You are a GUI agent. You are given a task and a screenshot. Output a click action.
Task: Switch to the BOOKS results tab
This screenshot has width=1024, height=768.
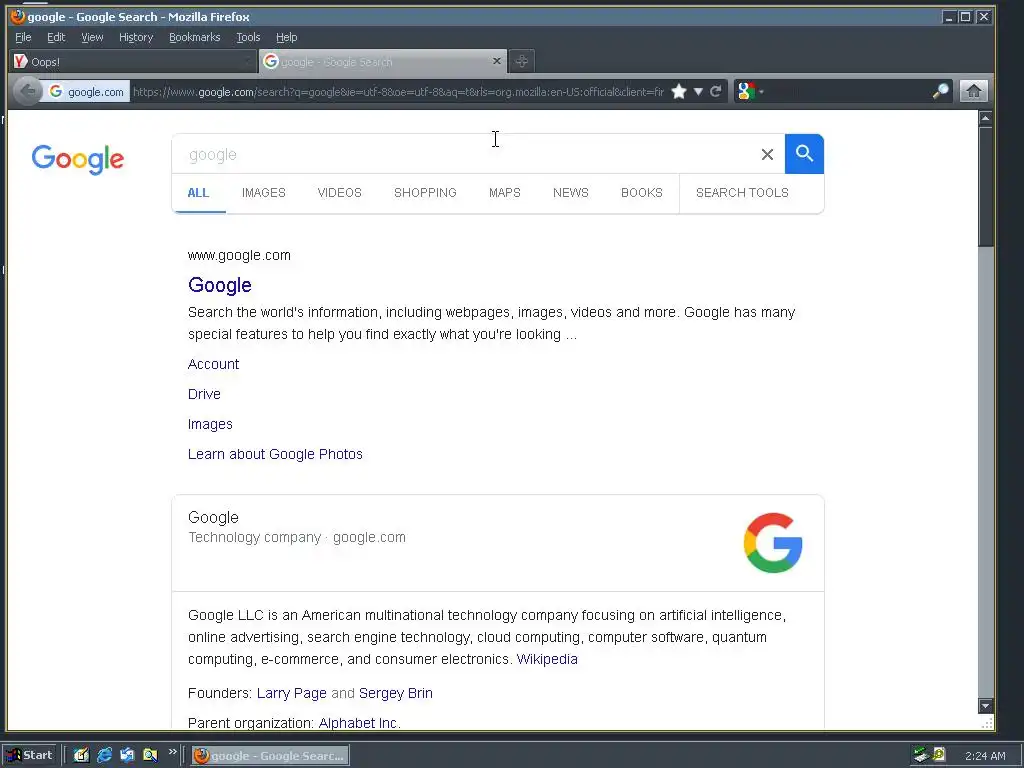[x=641, y=193]
